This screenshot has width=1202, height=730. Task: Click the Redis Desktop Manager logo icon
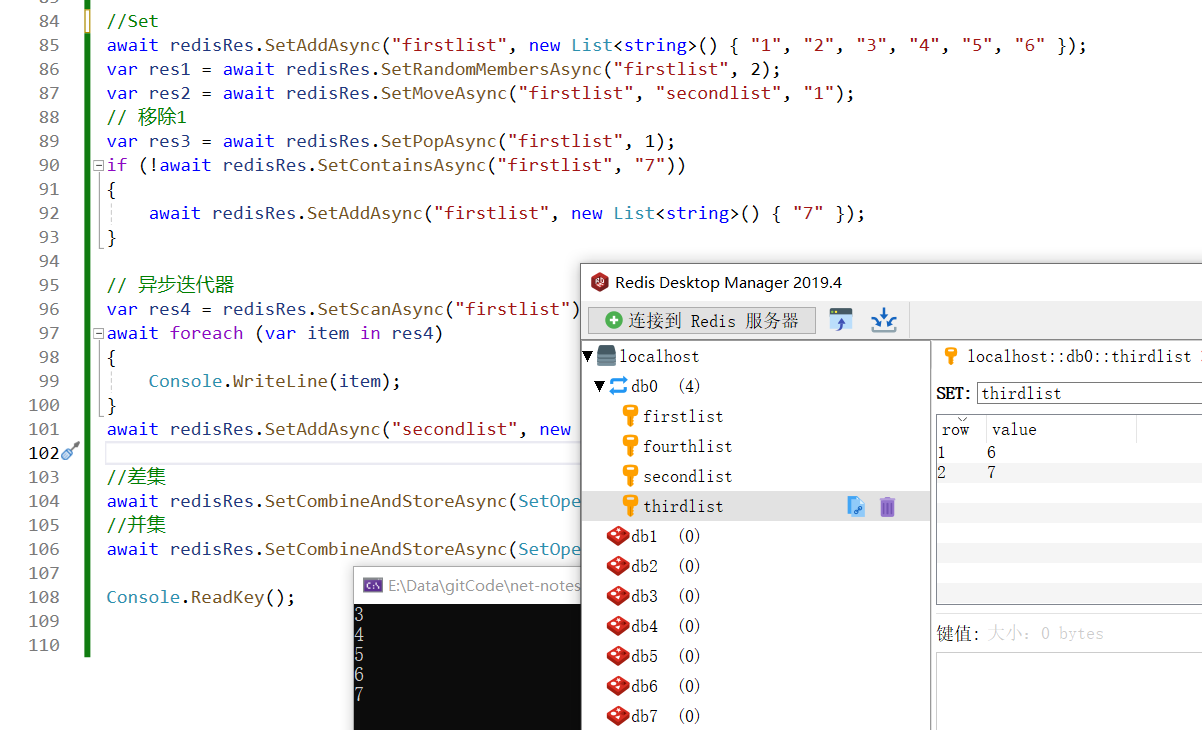coord(600,282)
